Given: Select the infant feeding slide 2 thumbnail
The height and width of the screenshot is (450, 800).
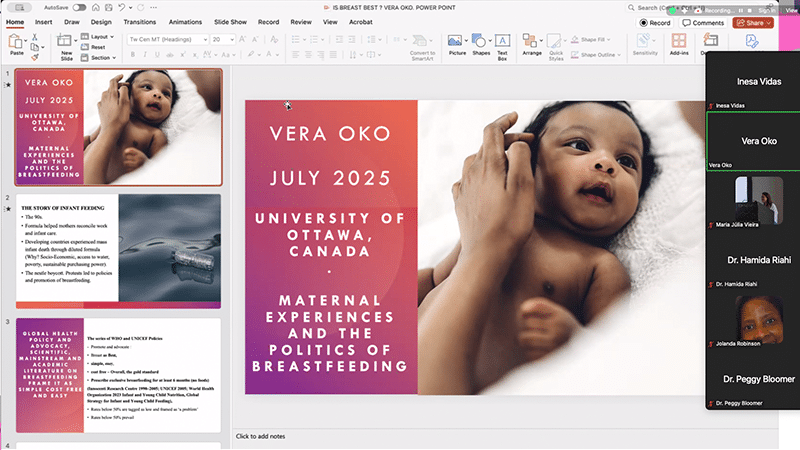Looking at the screenshot, I should tap(120, 249).
